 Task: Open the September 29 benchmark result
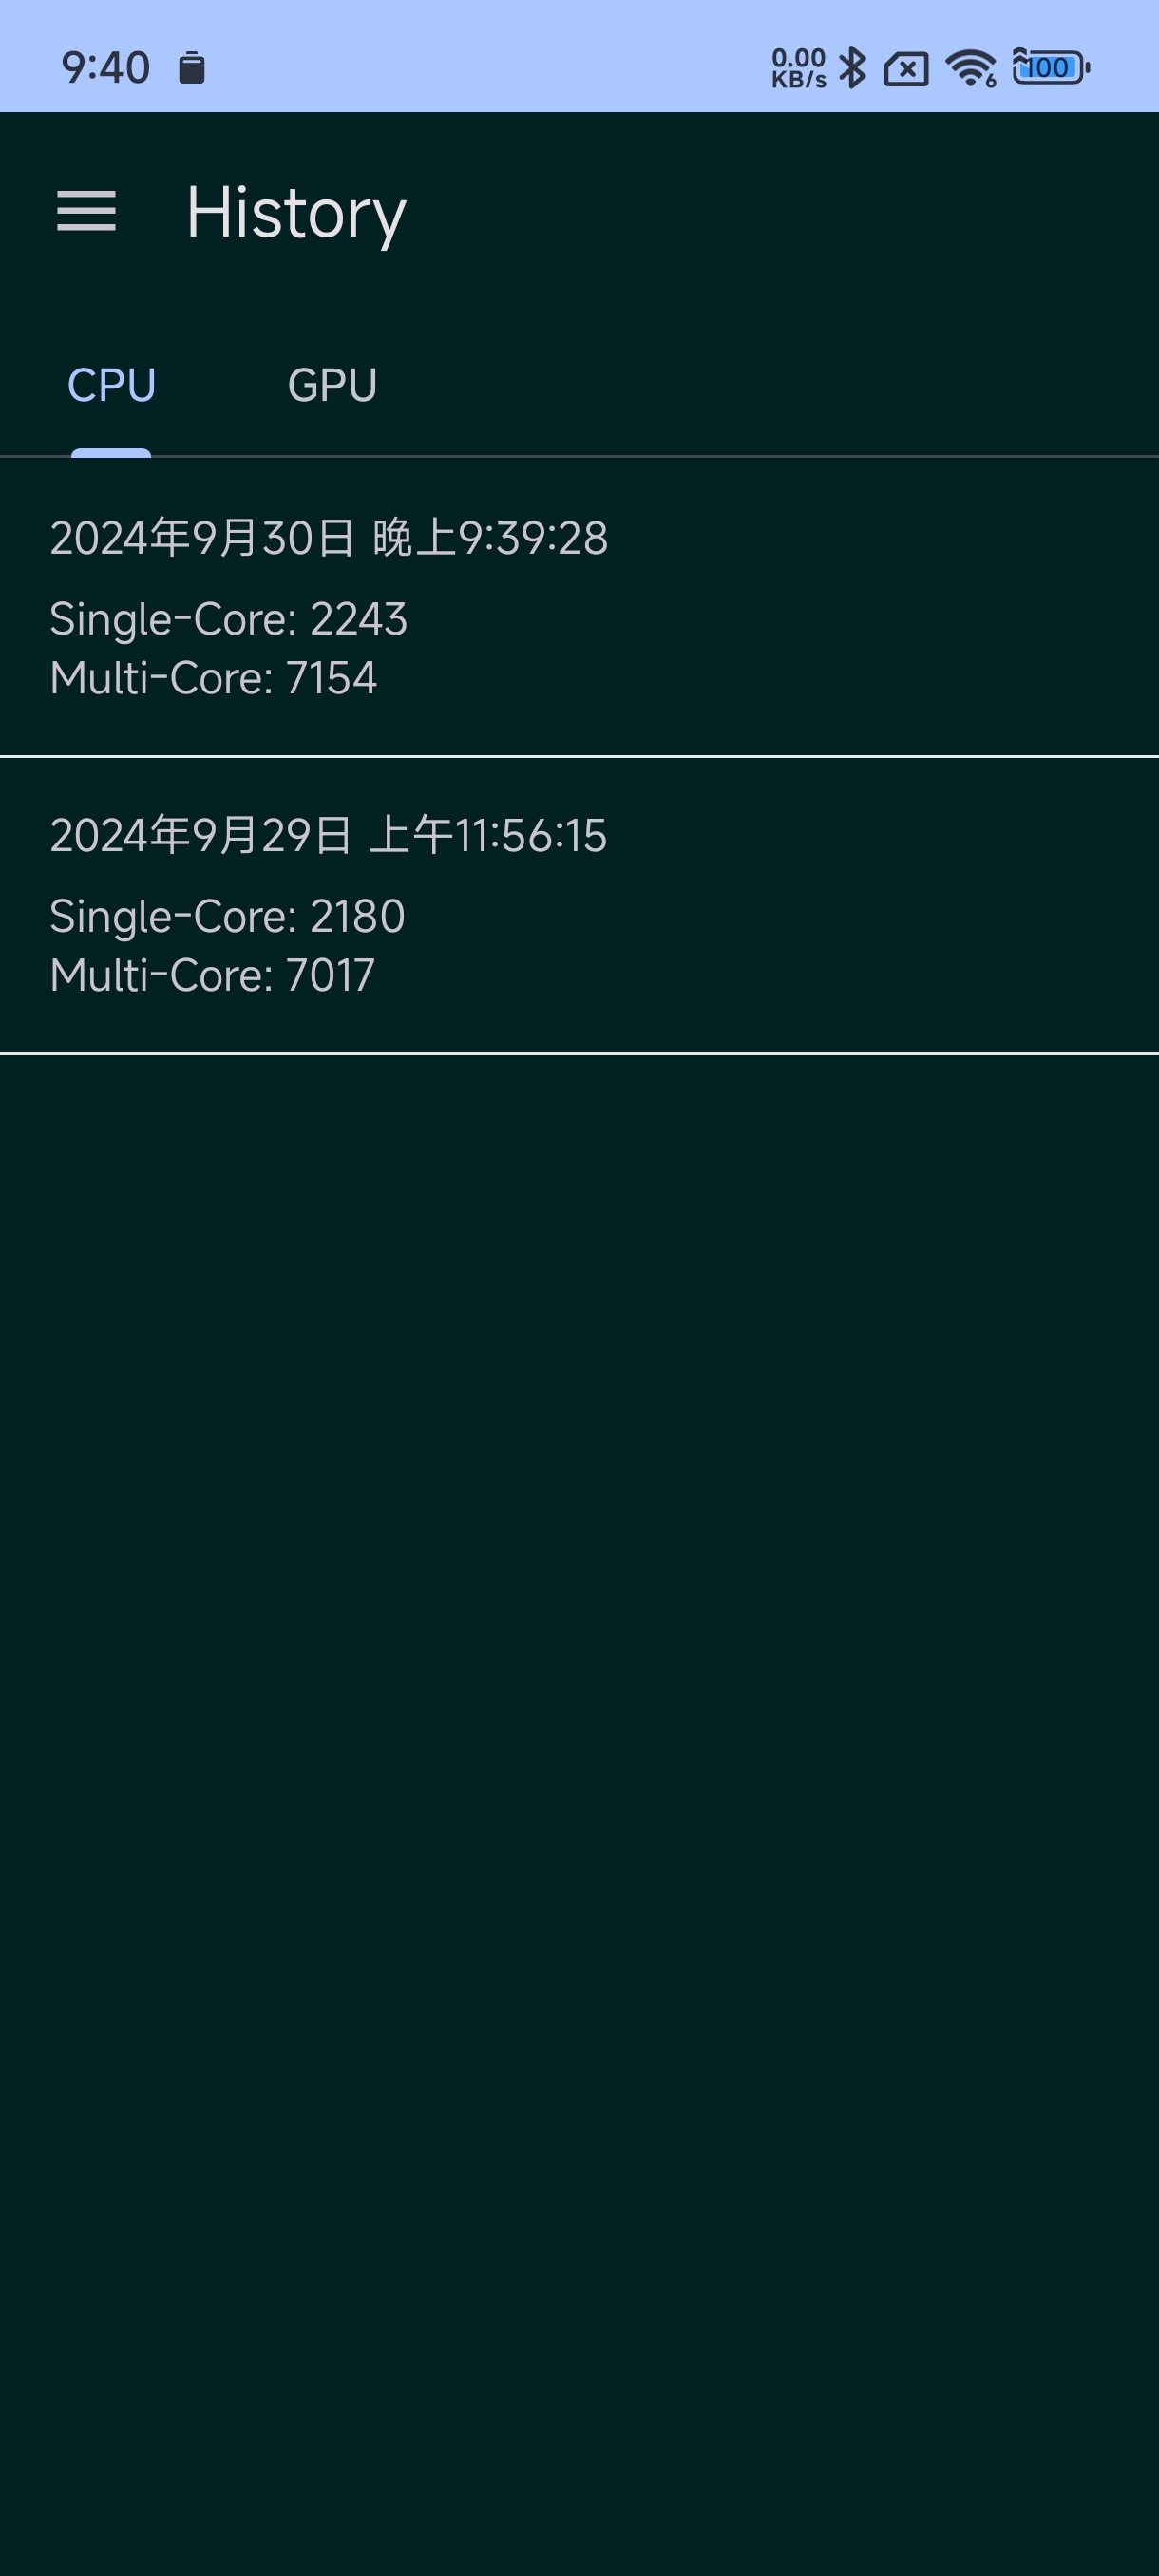(579, 904)
